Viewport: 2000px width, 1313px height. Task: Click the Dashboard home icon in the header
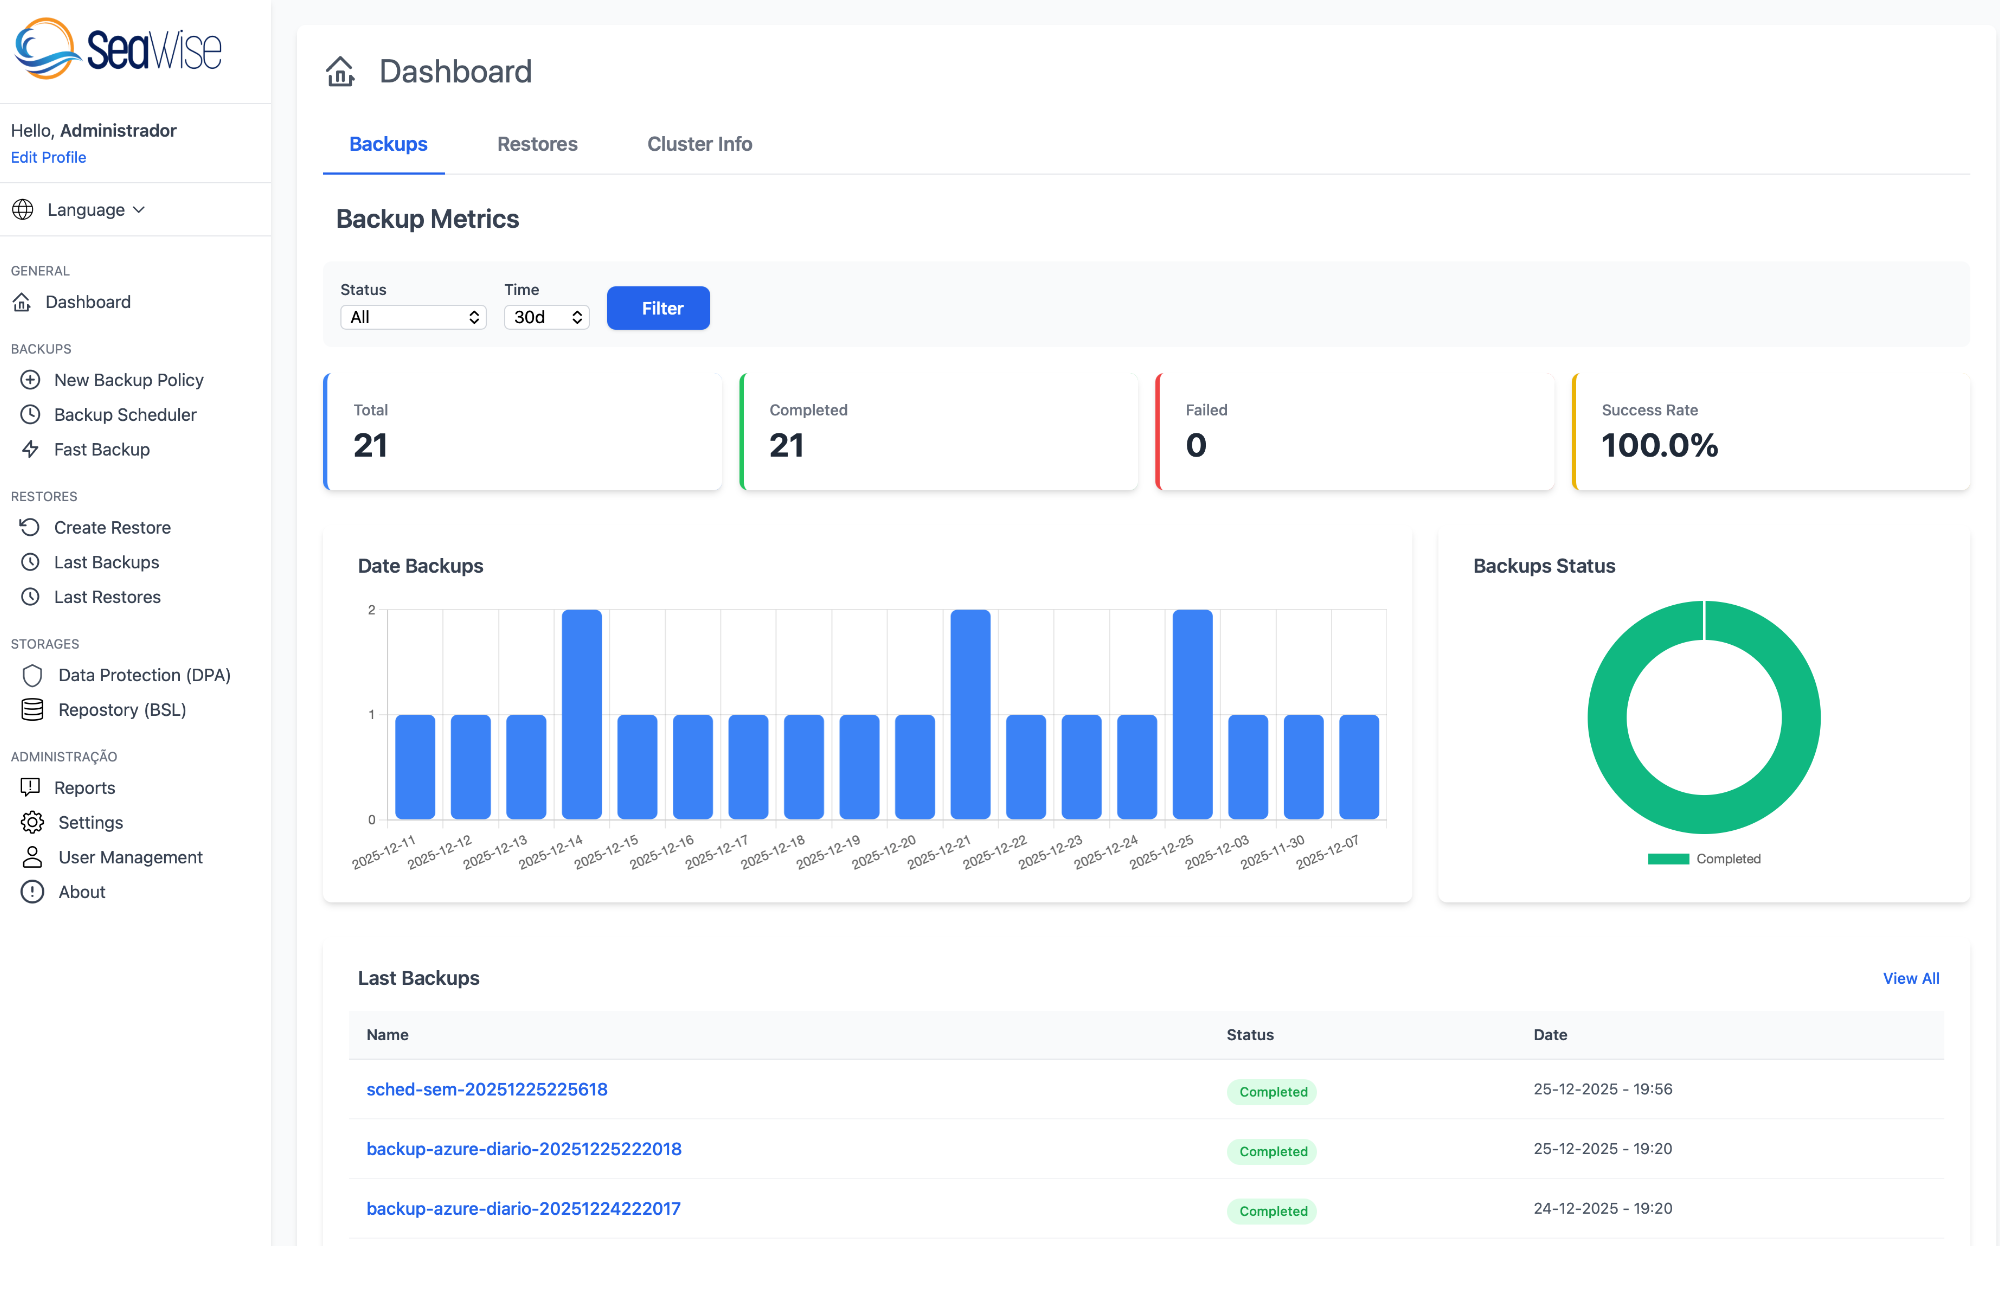[x=340, y=71]
